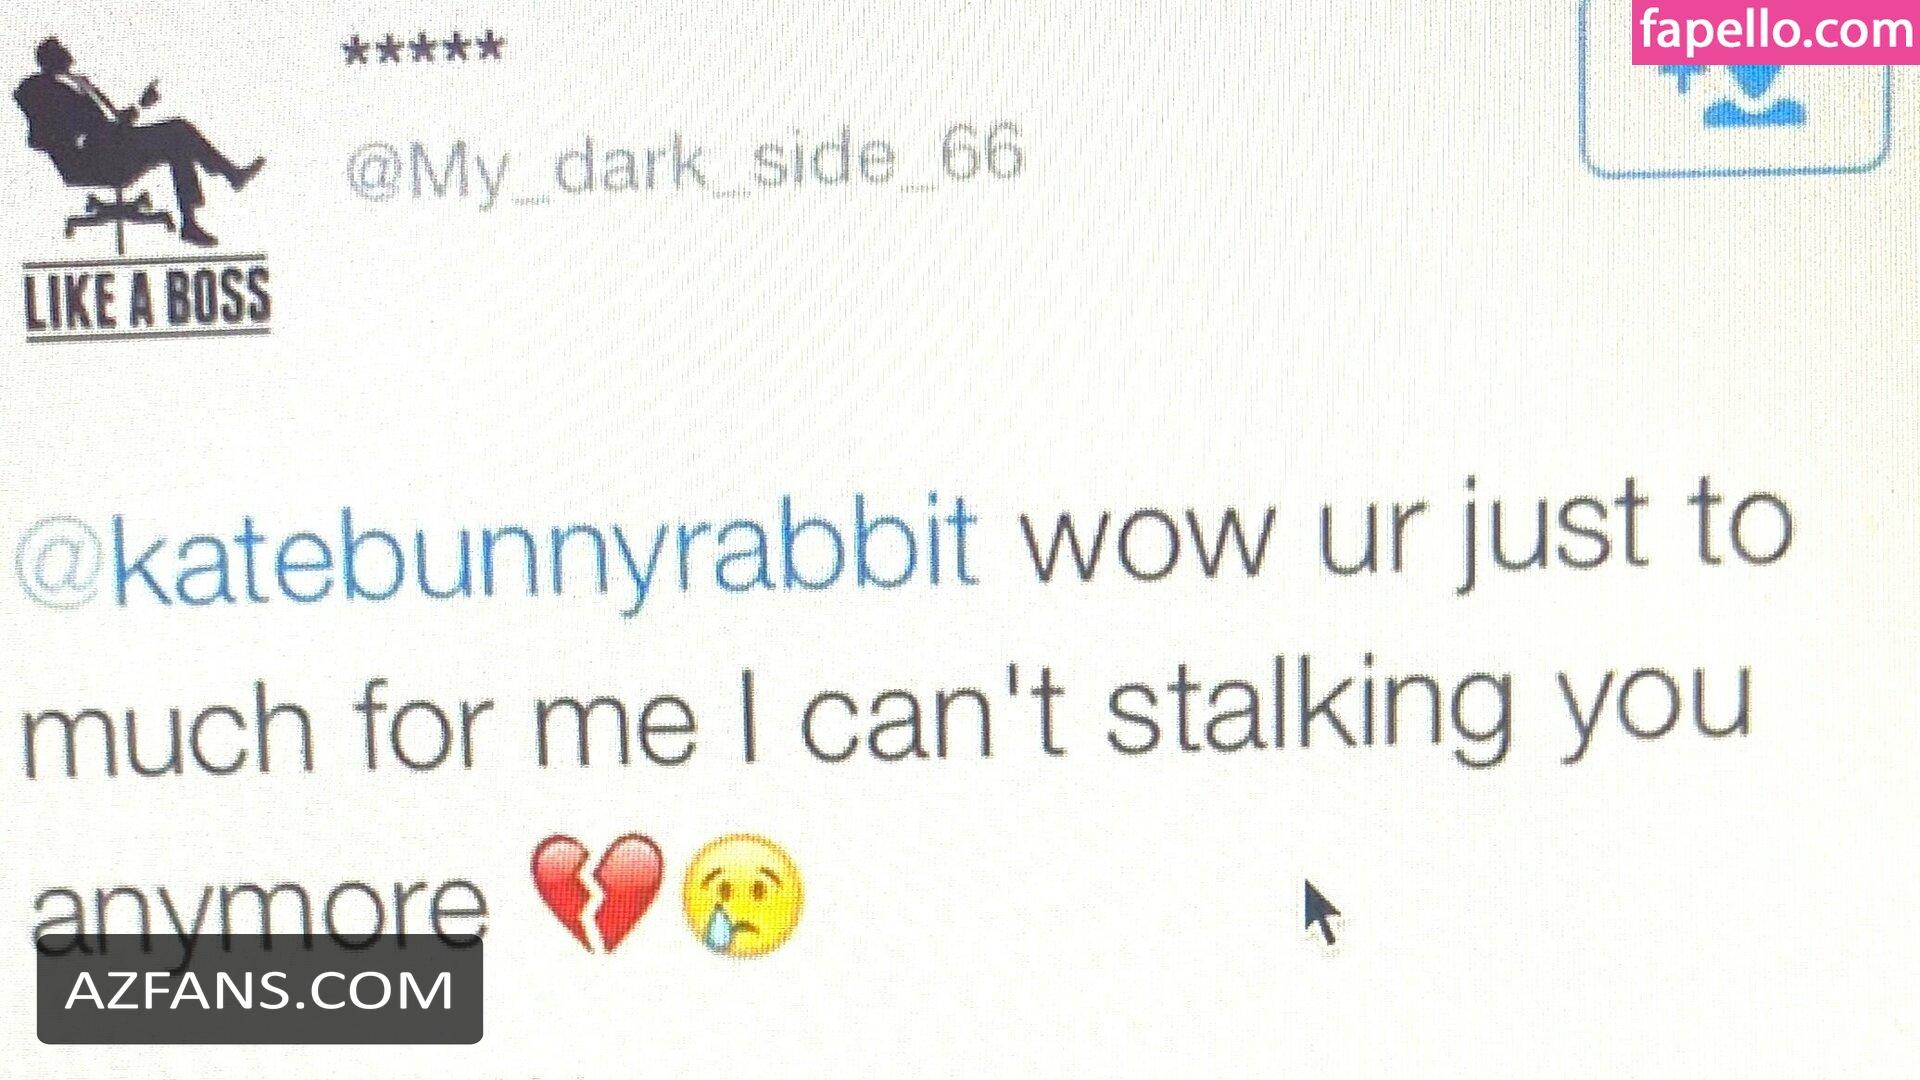Image resolution: width=1920 pixels, height=1080 pixels.
Task: Click the black mouse pointer arrow
Action: [x=1321, y=912]
